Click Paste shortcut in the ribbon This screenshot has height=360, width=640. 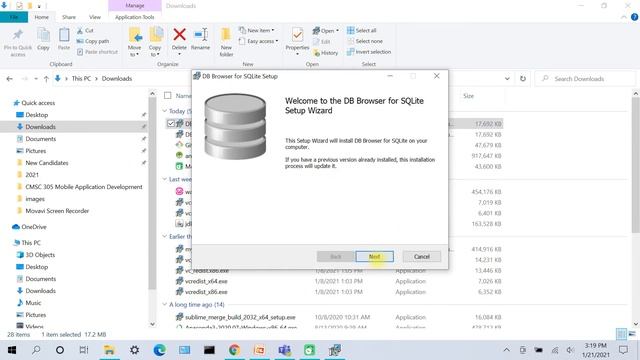tap(97, 52)
